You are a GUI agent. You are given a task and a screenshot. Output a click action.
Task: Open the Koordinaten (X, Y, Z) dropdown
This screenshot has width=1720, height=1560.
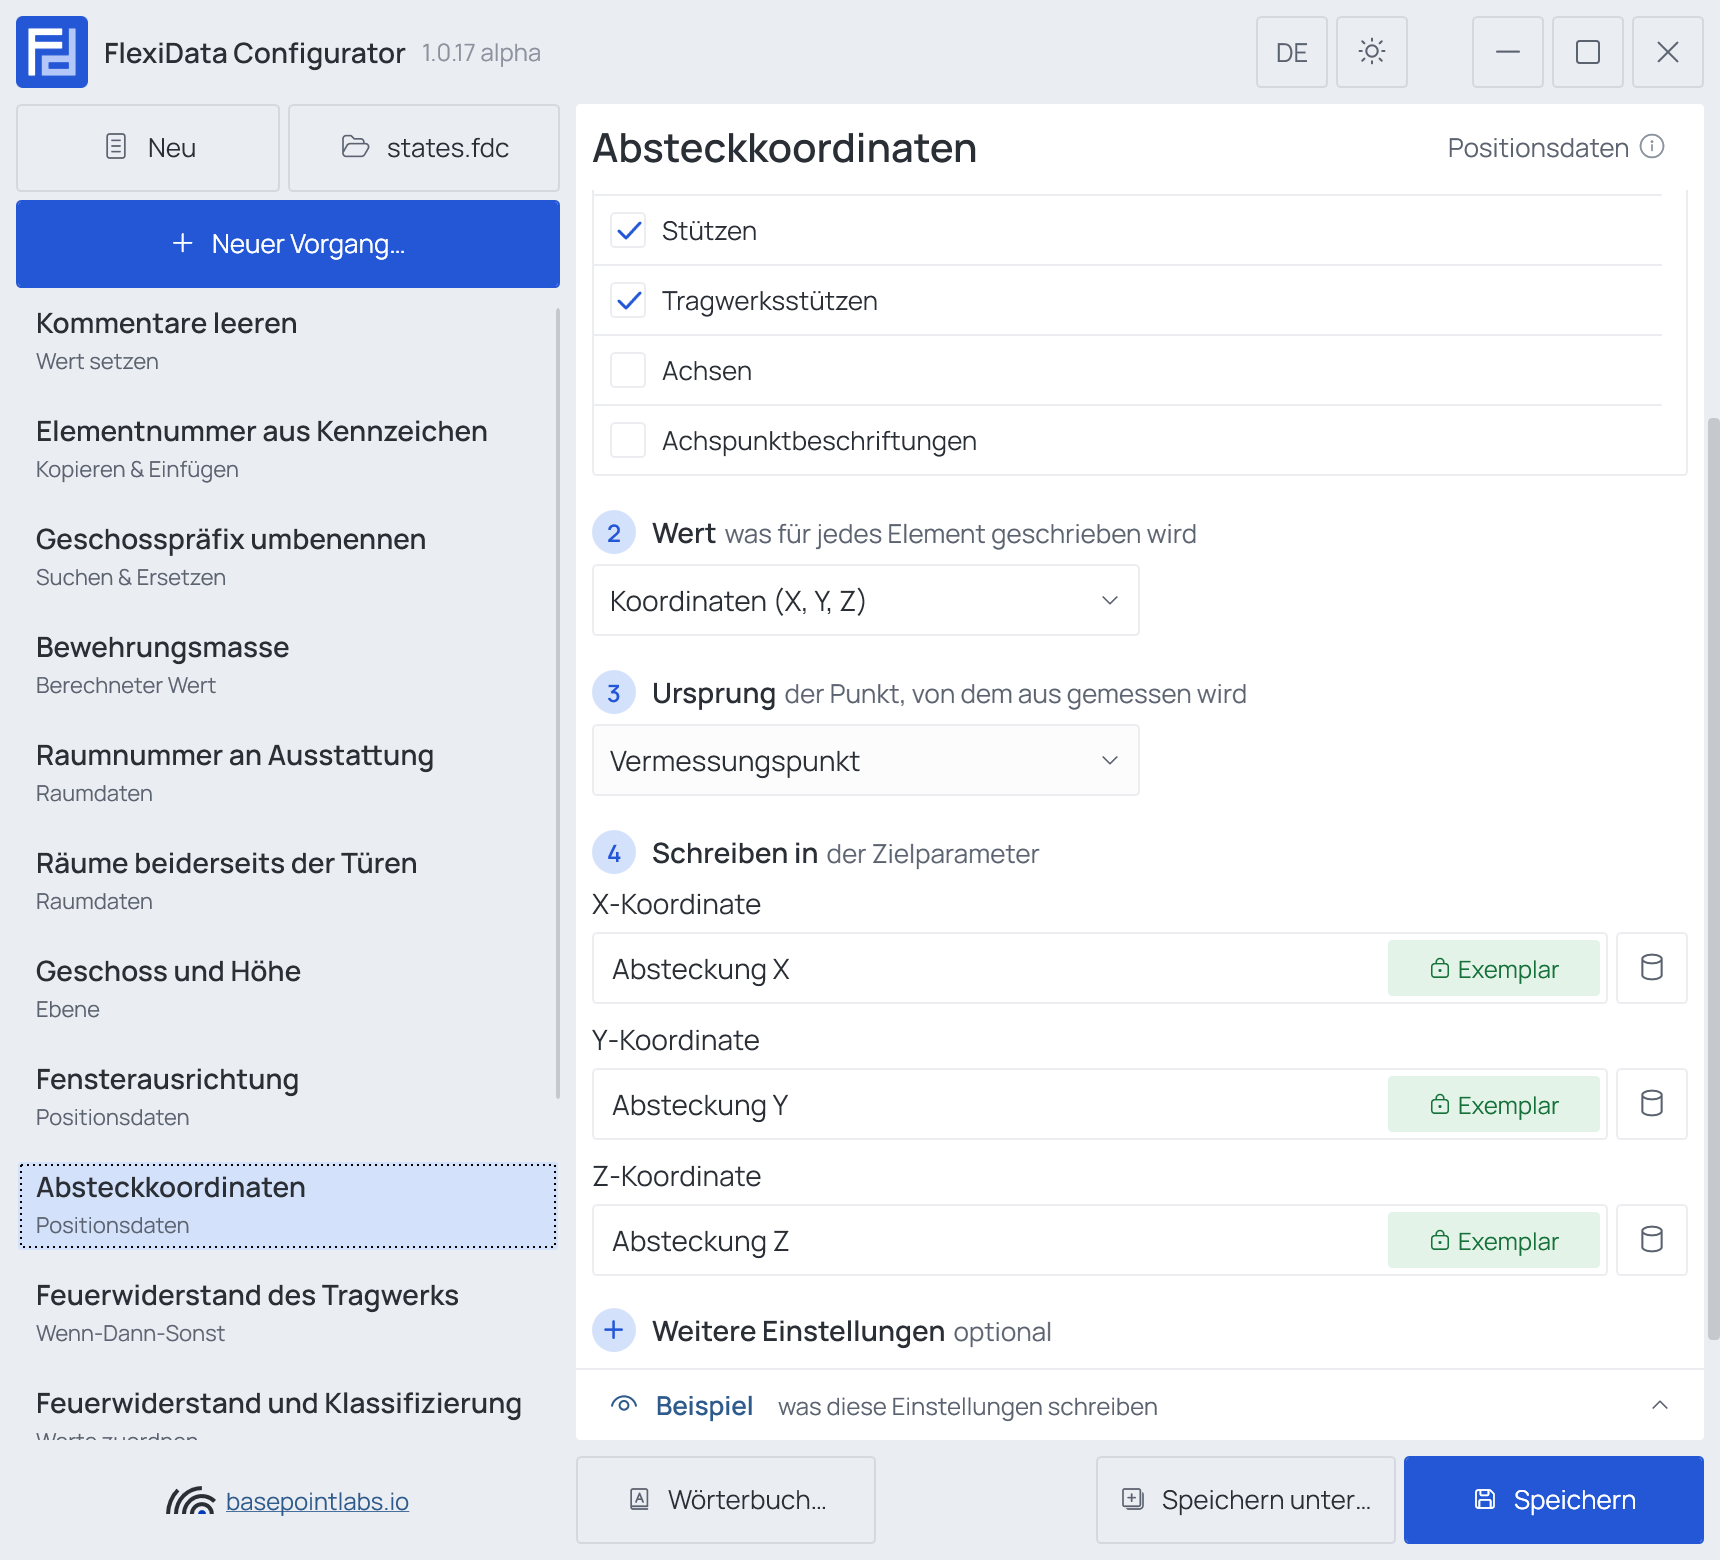(866, 600)
